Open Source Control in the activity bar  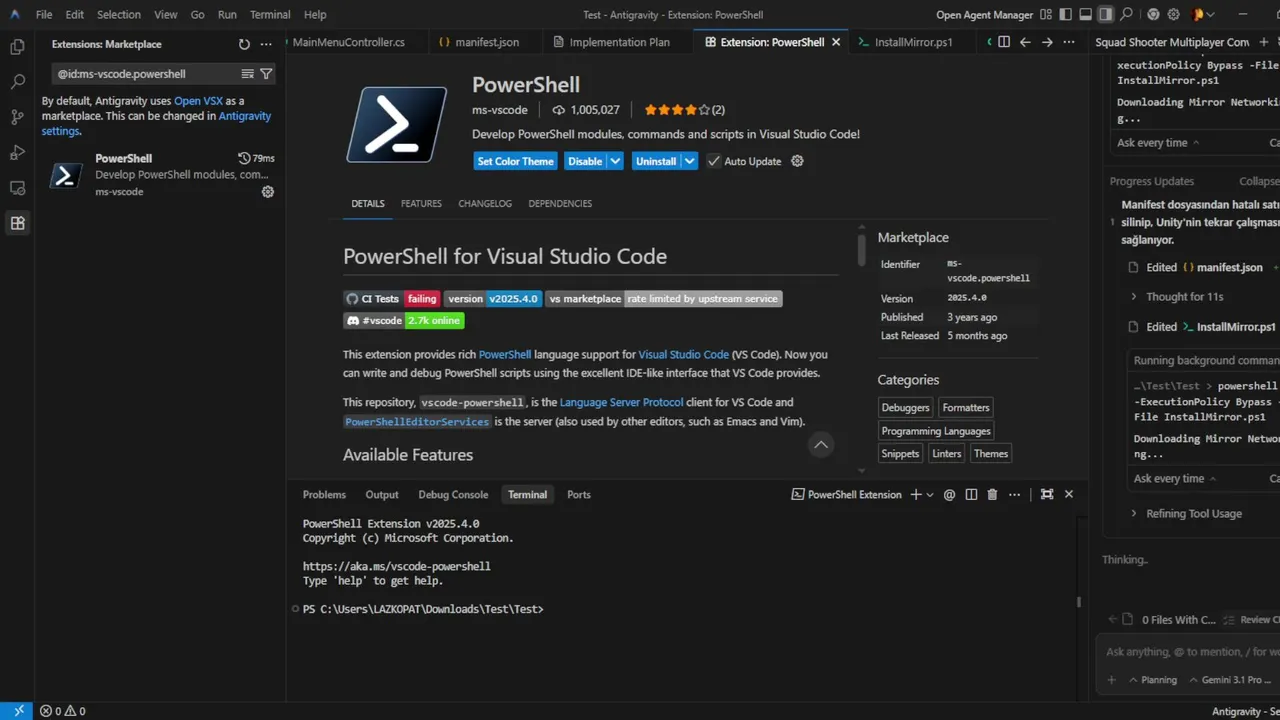(x=17, y=117)
